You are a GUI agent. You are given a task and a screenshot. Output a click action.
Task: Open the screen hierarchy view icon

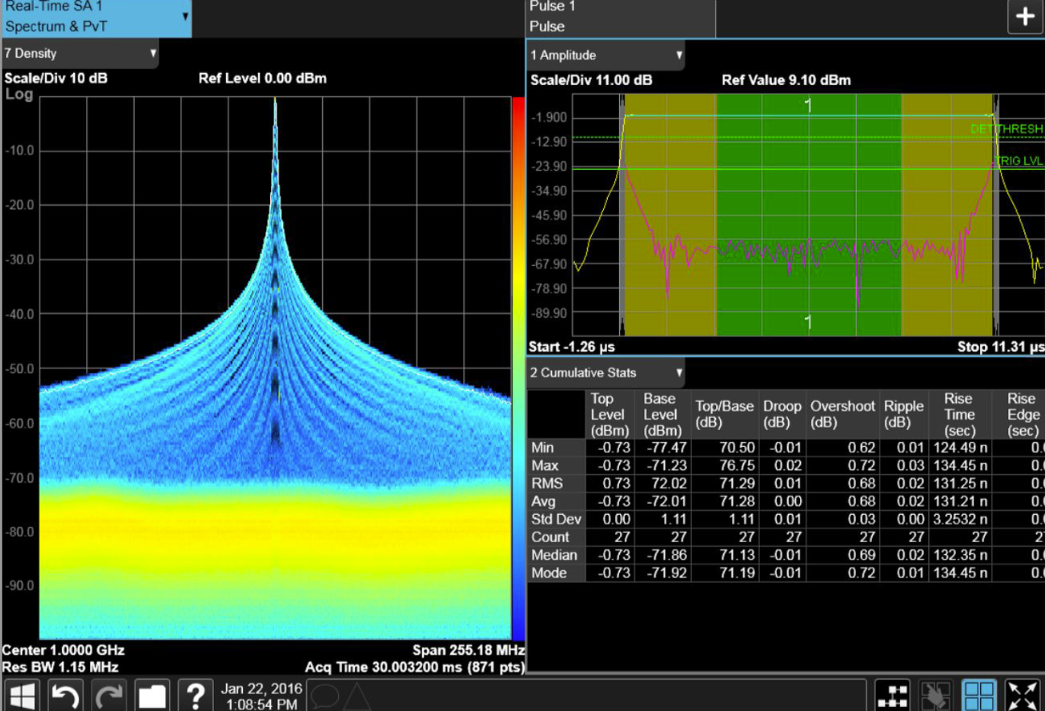[892, 695]
